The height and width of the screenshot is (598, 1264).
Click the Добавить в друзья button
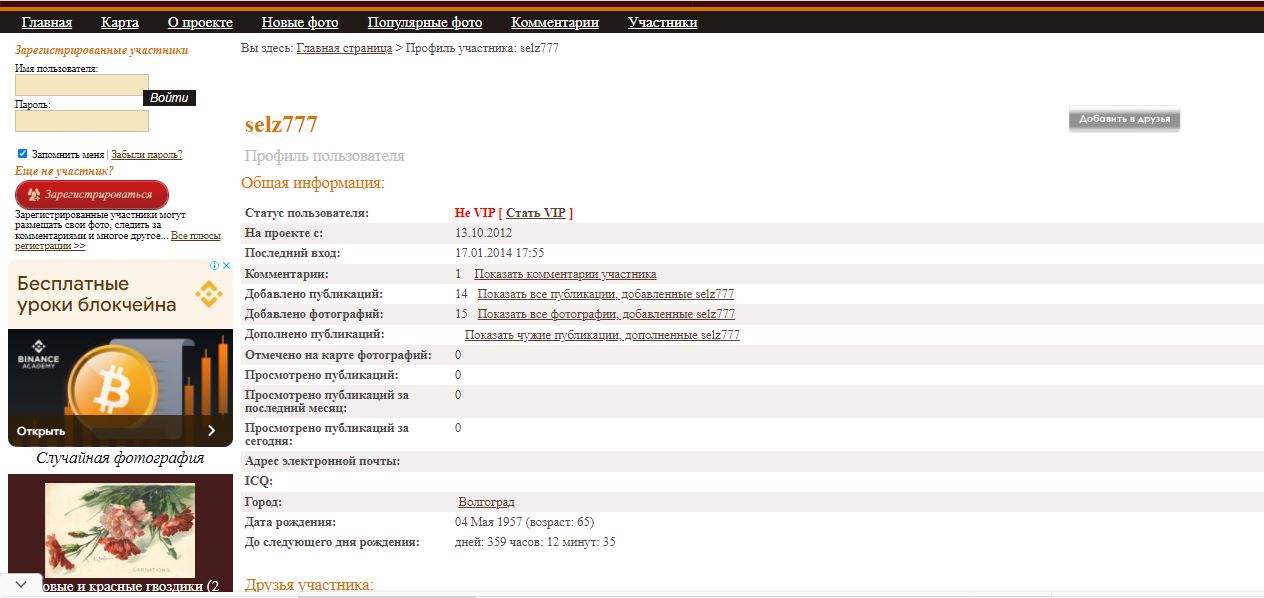pos(1124,119)
